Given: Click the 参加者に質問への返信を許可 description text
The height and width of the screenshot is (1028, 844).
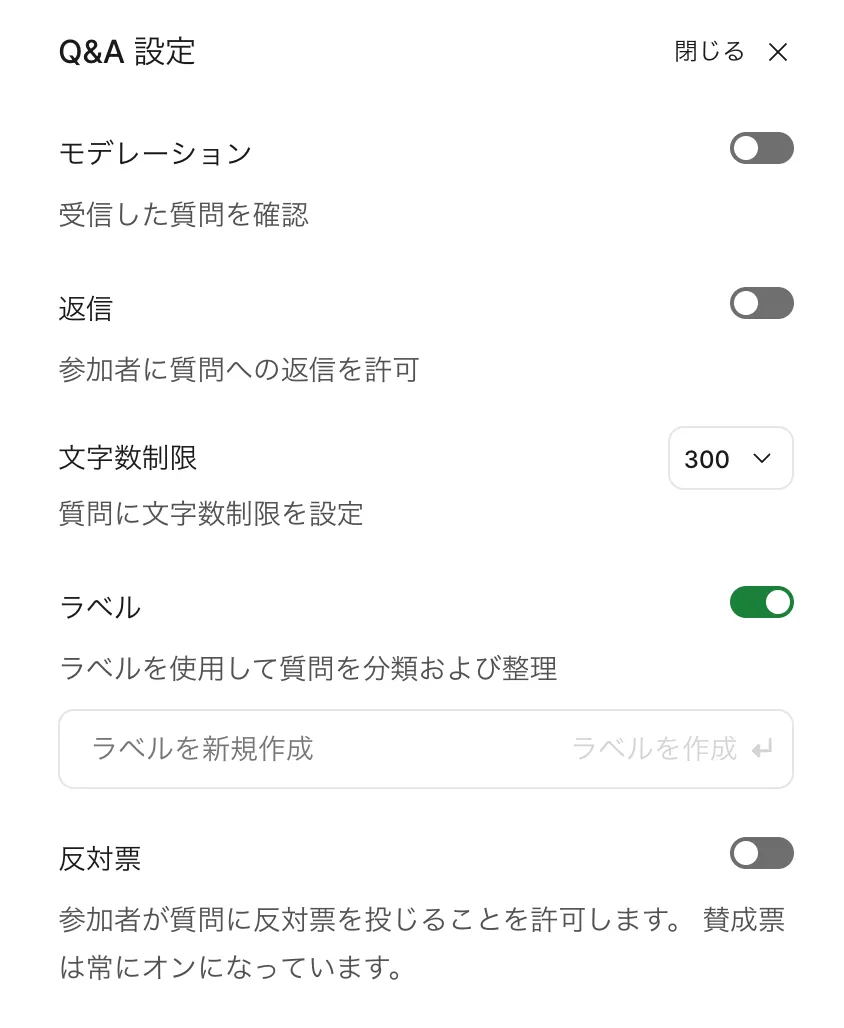Looking at the screenshot, I should pos(238,370).
